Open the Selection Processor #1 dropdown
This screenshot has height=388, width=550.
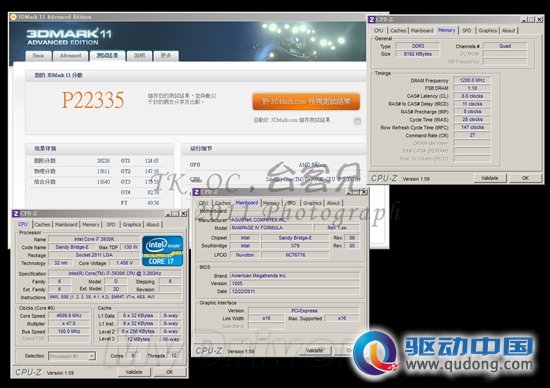[91, 356]
